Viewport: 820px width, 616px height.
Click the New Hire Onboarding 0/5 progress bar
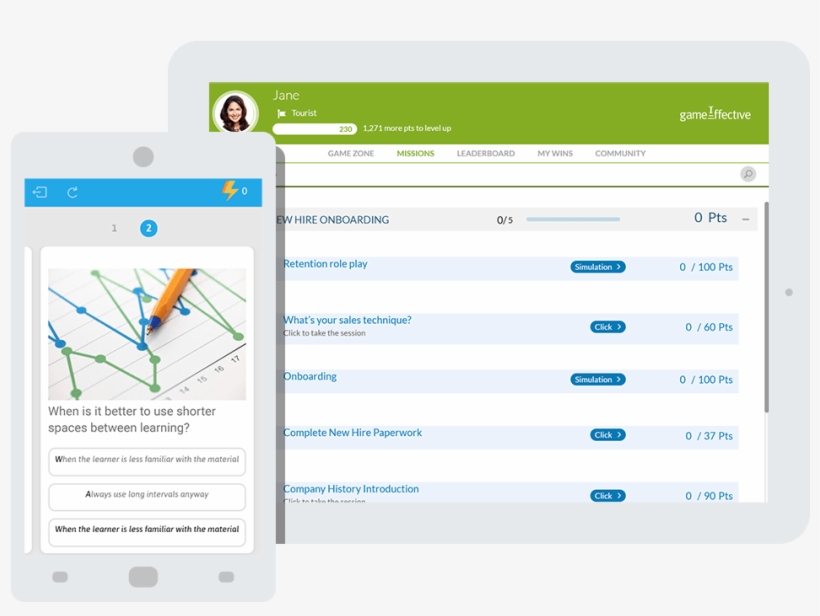tap(573, 220)
